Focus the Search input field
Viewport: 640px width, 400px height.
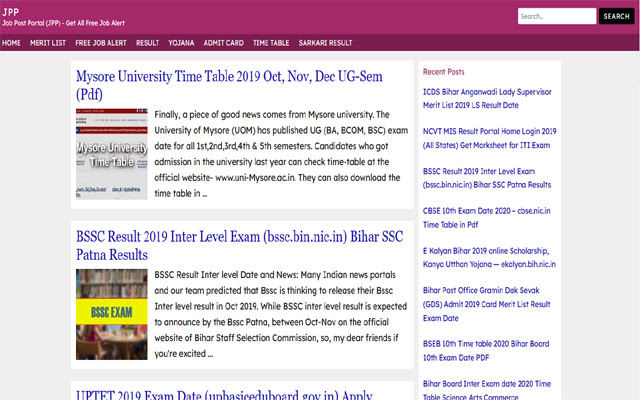tap(557, 16)
